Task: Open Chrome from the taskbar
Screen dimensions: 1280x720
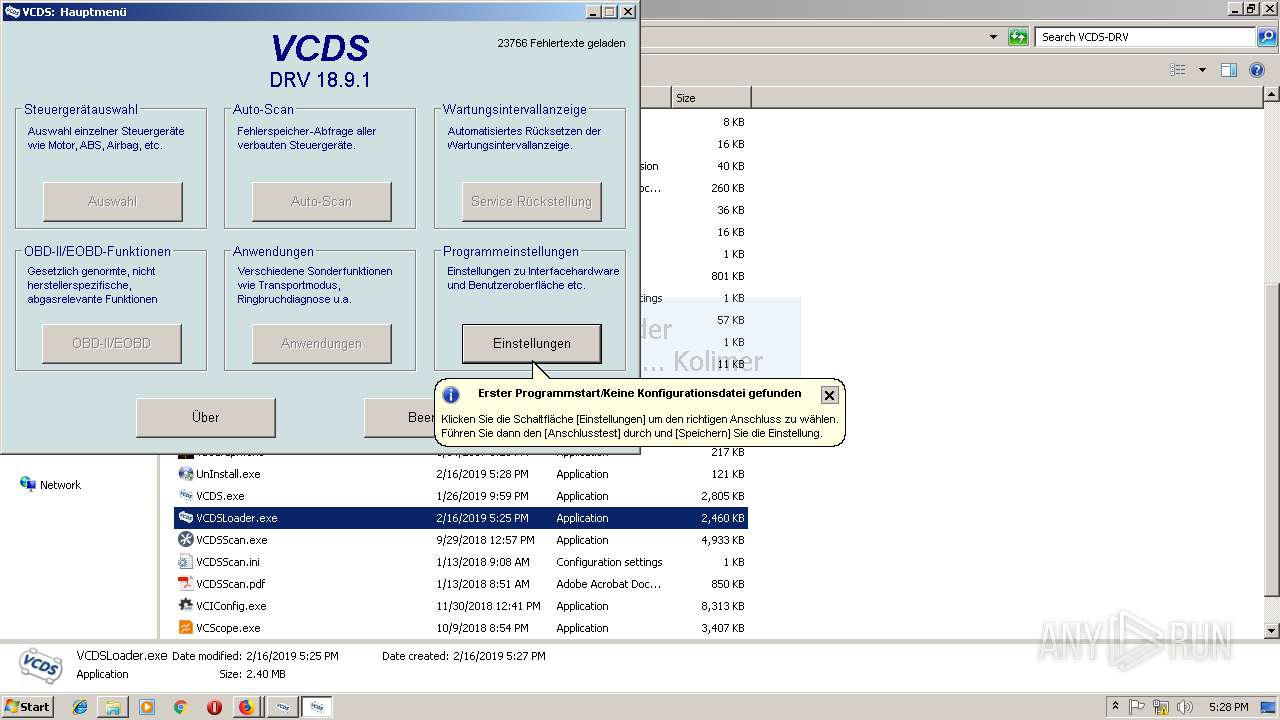Action: pyautogui.click(x=180, y=707)
